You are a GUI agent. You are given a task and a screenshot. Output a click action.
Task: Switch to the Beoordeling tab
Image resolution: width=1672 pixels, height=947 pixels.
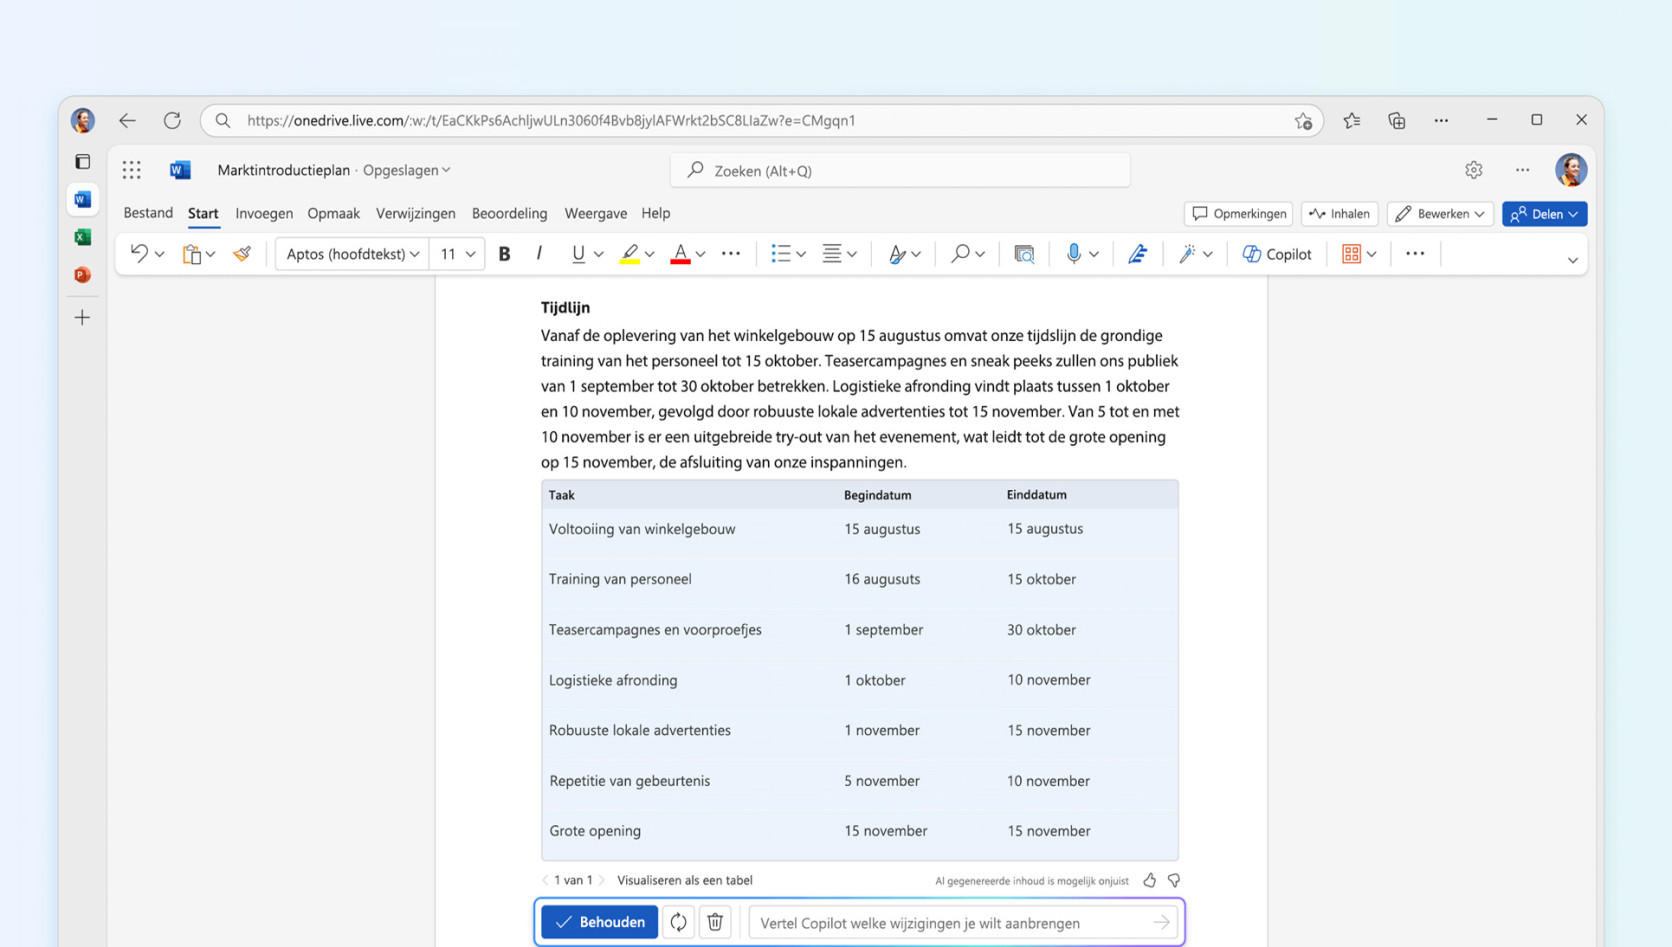509,213
